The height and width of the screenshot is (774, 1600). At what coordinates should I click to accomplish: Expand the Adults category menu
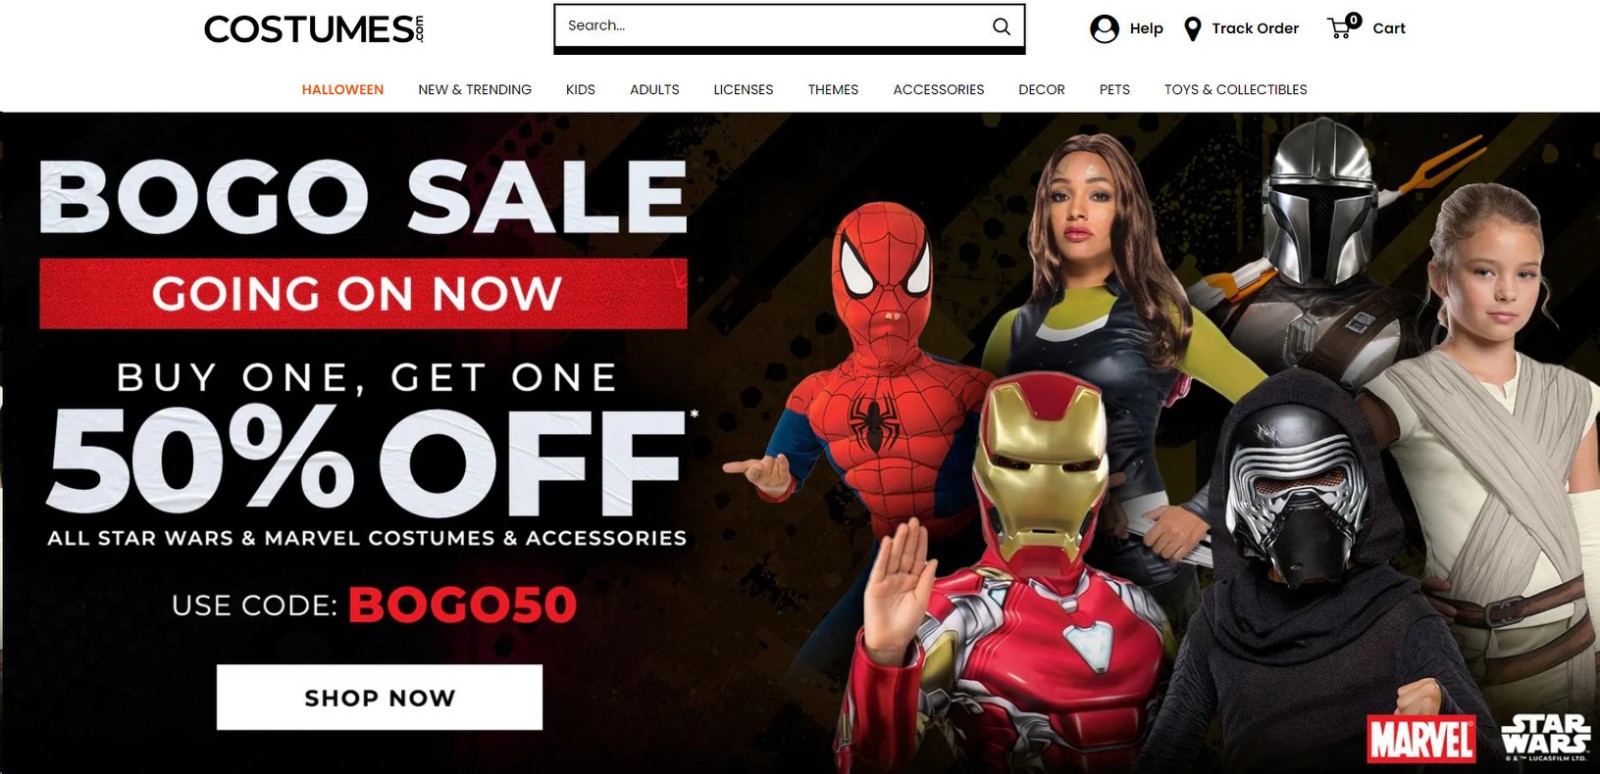coord(655,89)
